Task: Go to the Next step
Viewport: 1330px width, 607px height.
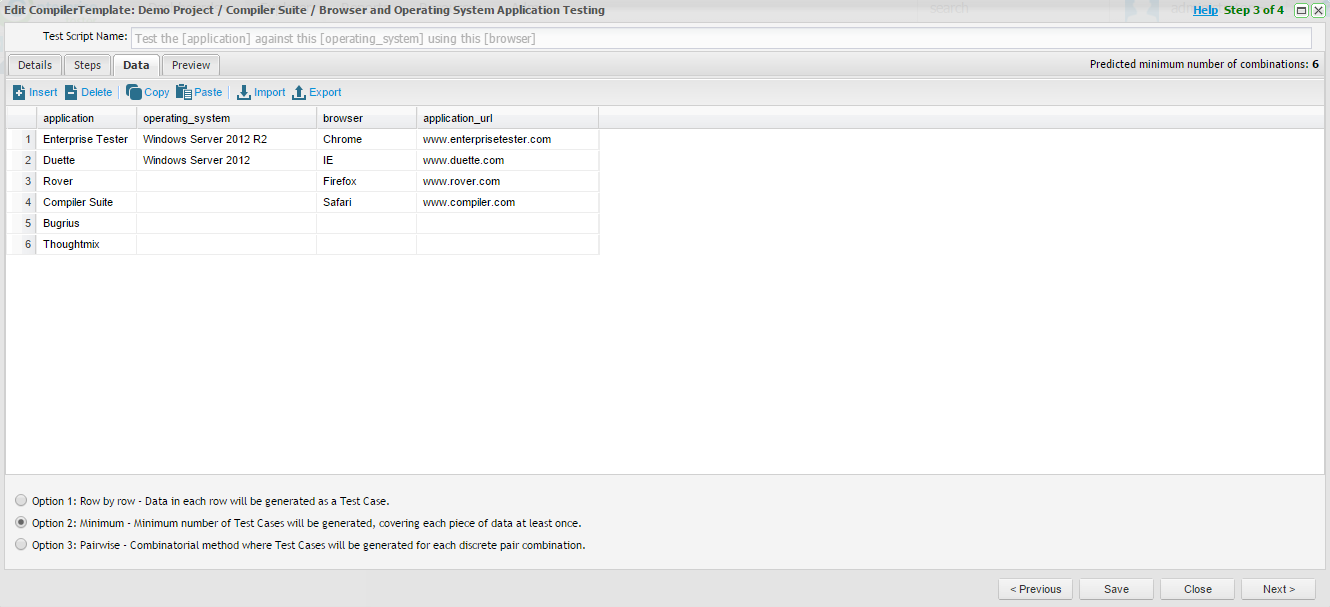Action: point(1278,589)
